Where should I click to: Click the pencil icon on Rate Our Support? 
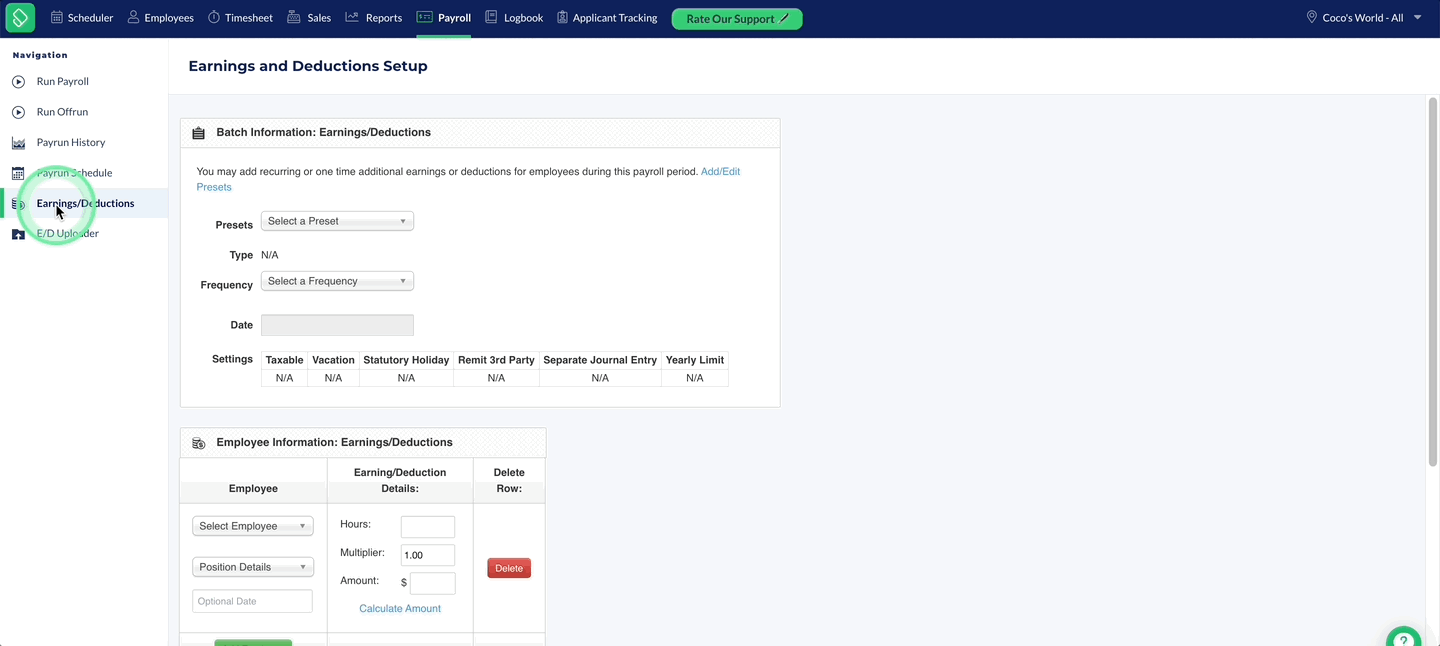[784, 18]
